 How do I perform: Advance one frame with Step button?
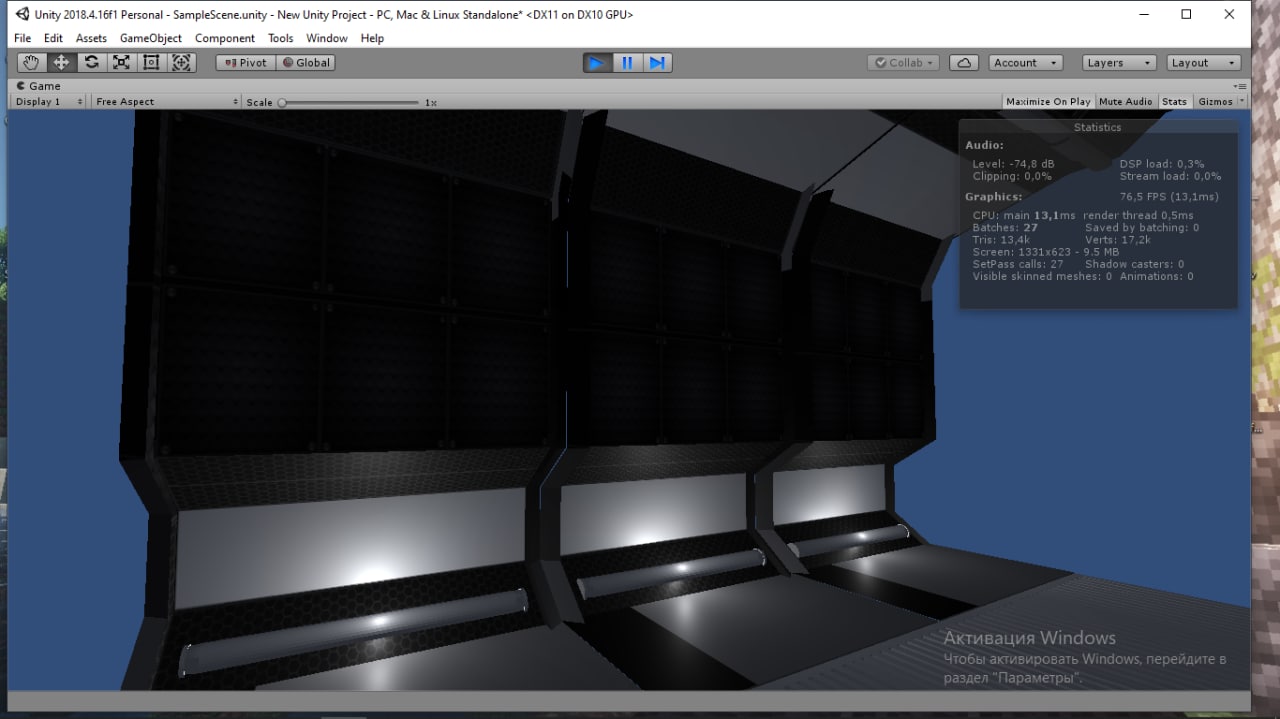tap(657, 63)
